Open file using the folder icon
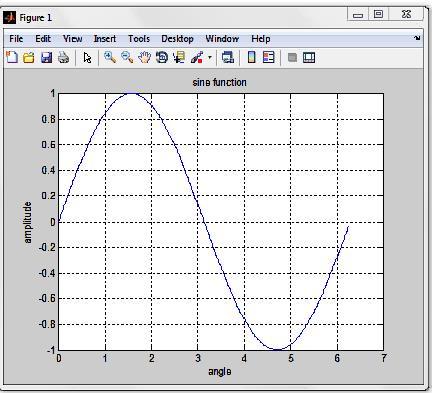432x393 pixels. point(29,58)
